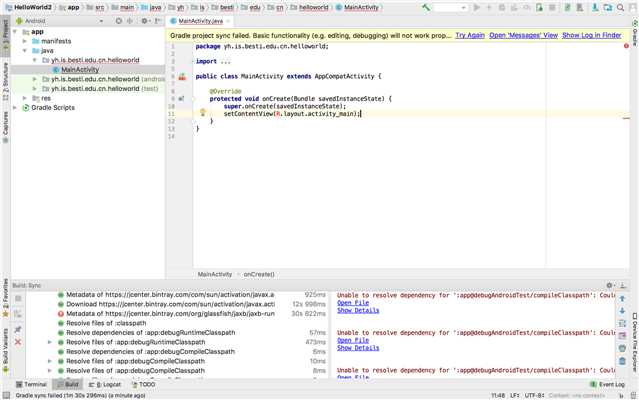639x400 pixels.
Task: Click the first Open File link in build output
Action: [353, 303]
